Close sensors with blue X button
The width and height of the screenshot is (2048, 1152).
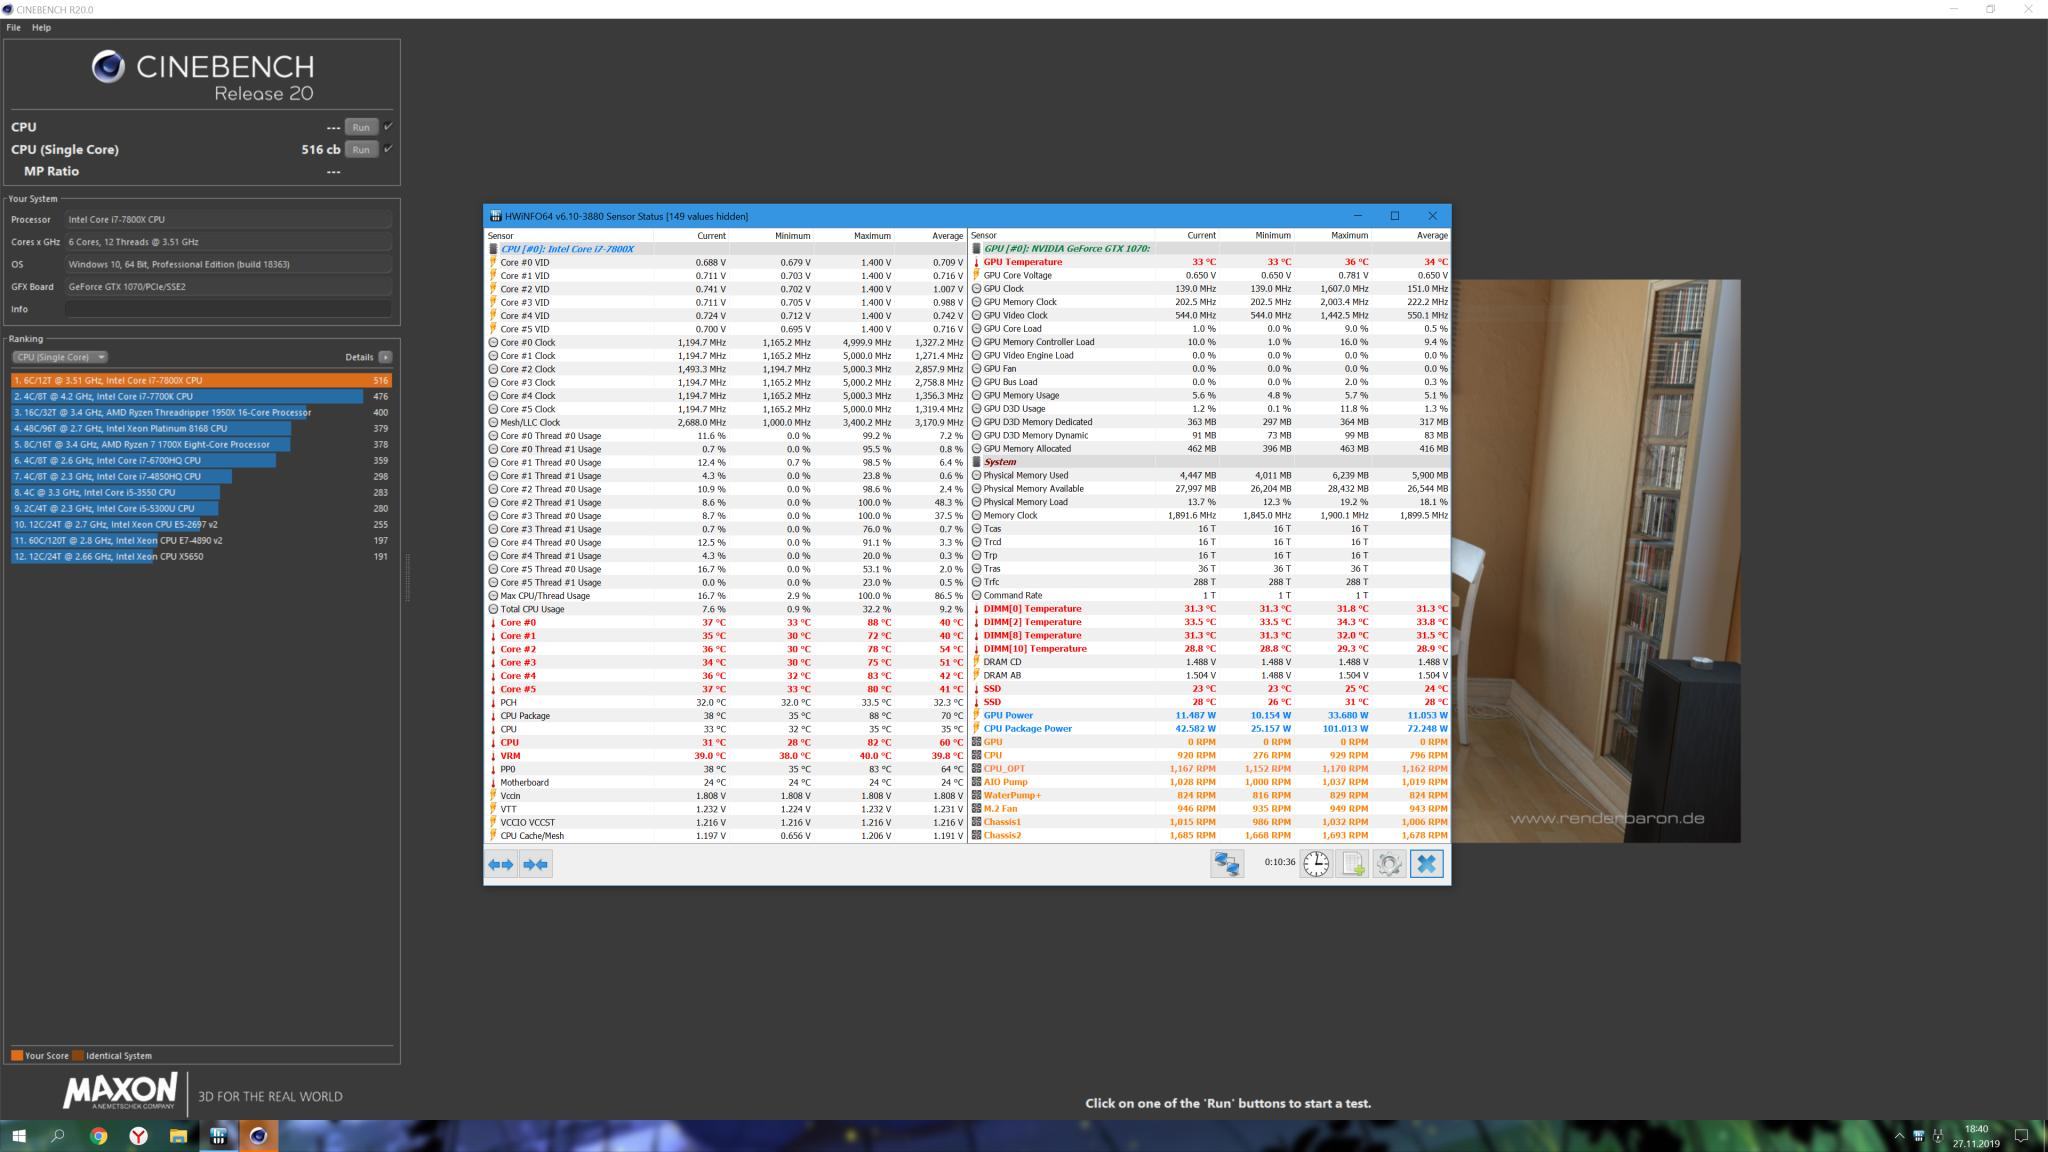coord(1426,864)
